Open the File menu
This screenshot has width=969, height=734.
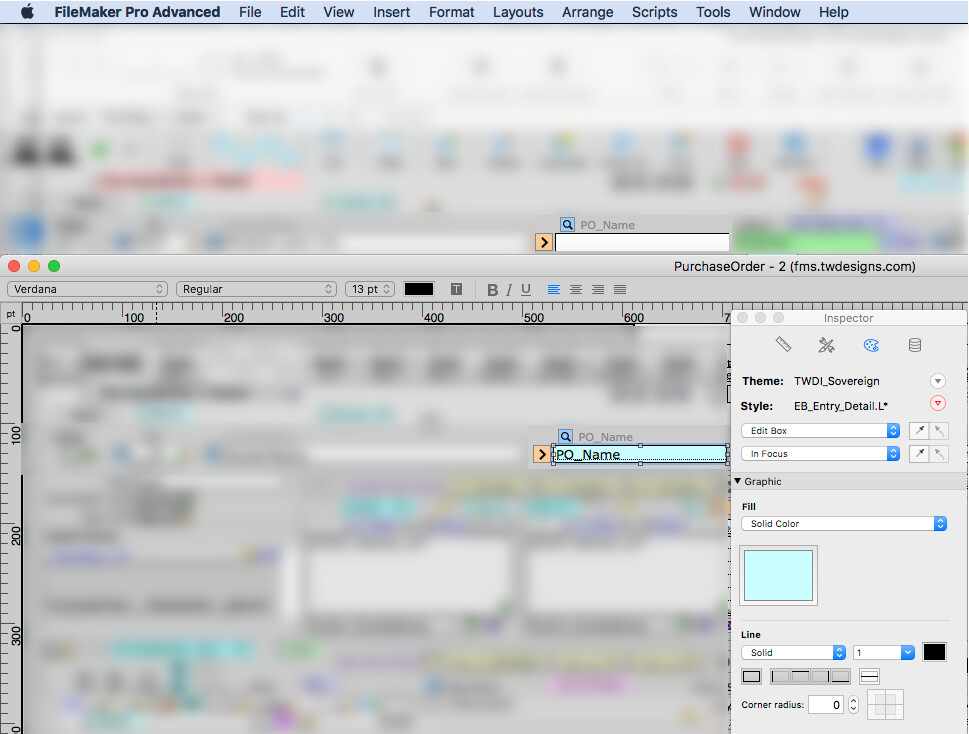click(250, 12)
